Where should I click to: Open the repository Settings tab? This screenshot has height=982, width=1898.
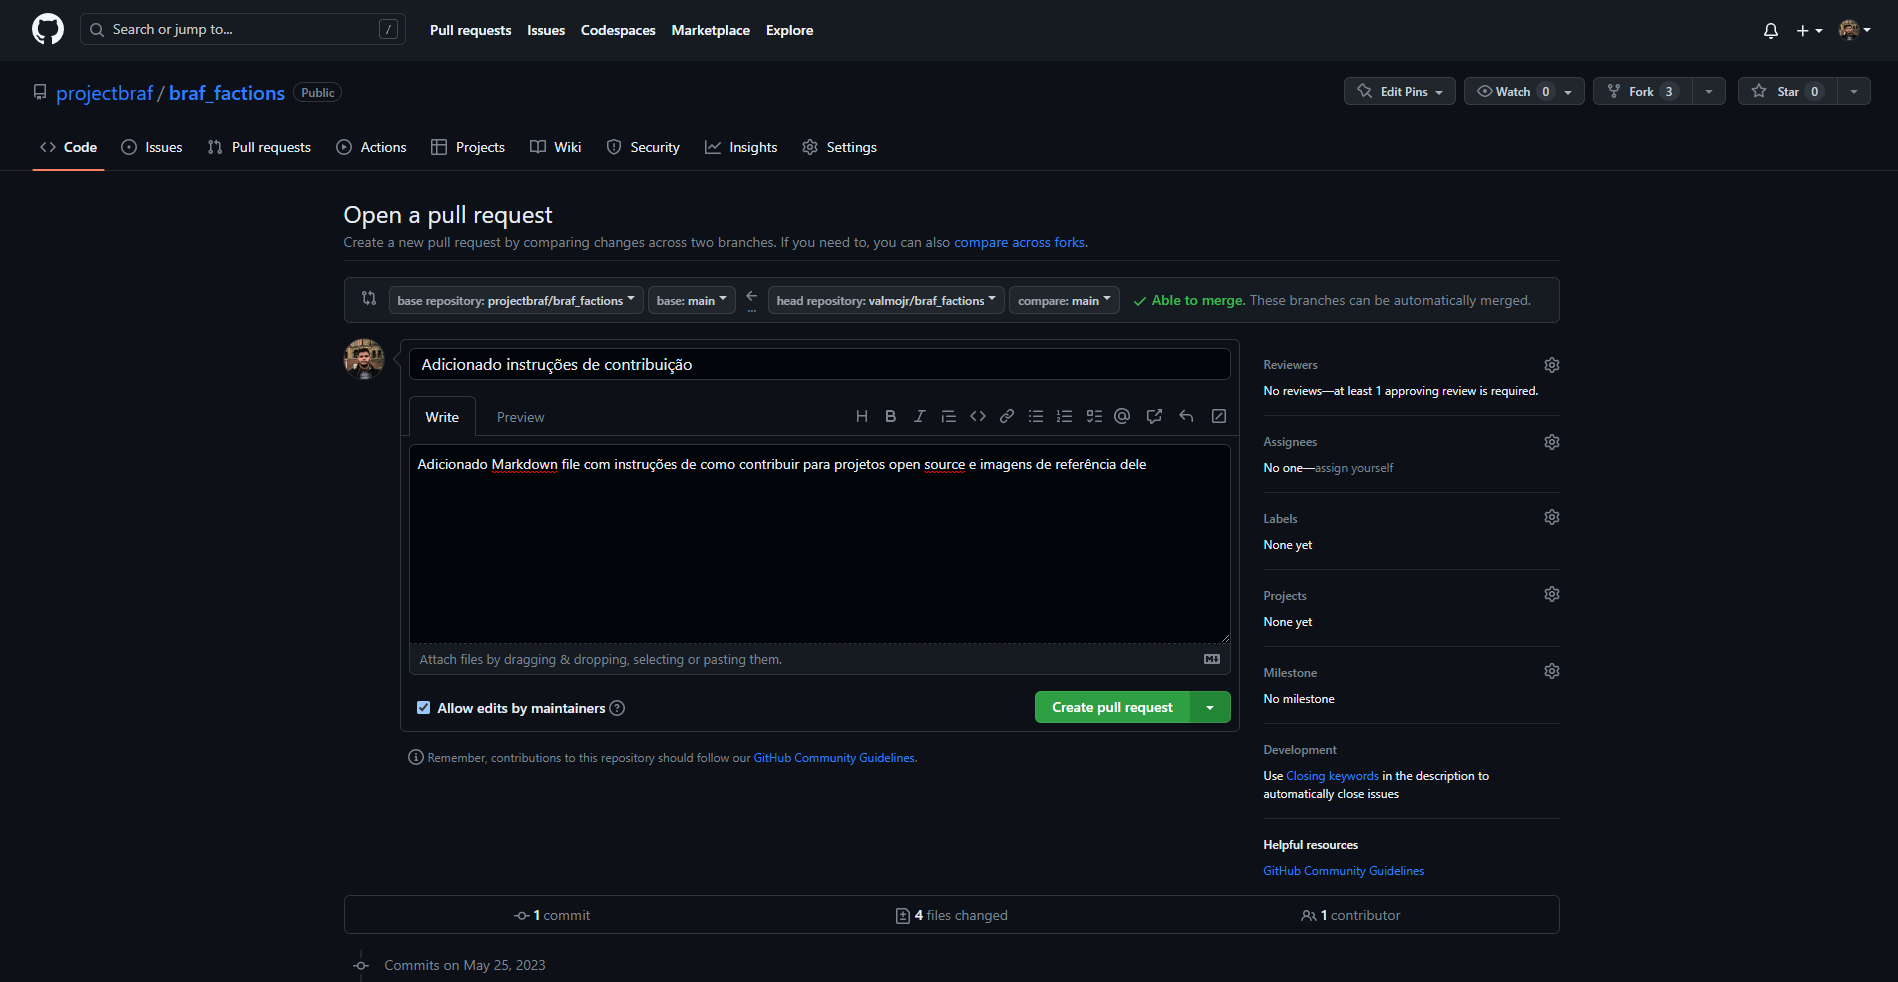(839, 147)
